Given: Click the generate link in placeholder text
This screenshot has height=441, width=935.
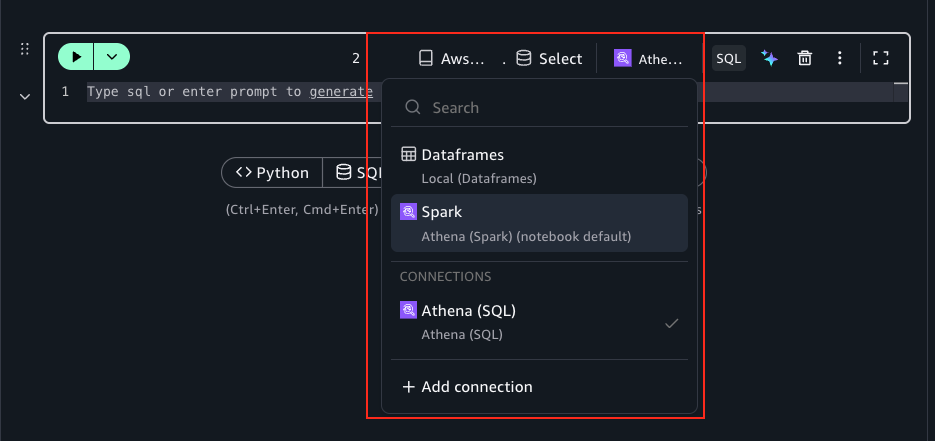Looking at the screenshot, I should tap(341, 92).
